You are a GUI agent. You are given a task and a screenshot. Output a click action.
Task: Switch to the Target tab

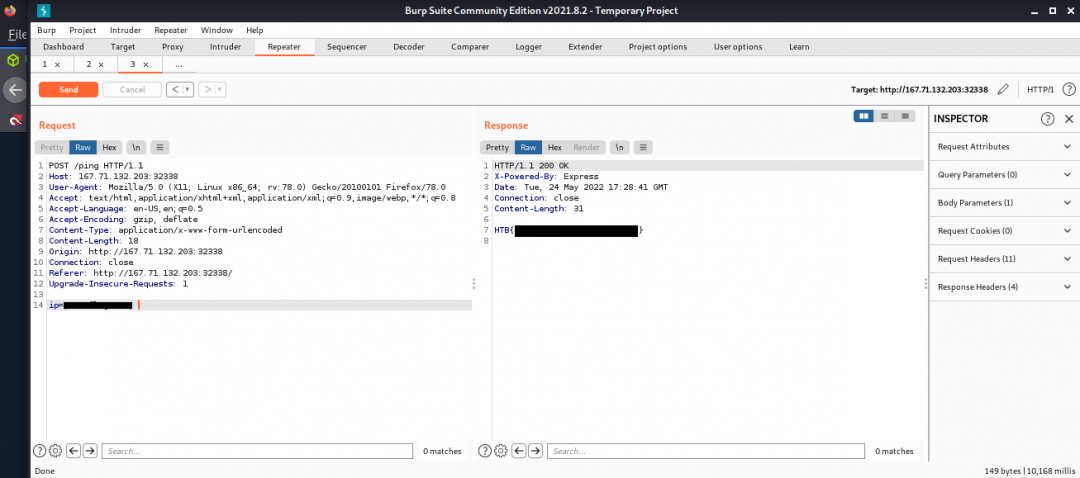tap(123, 47)
